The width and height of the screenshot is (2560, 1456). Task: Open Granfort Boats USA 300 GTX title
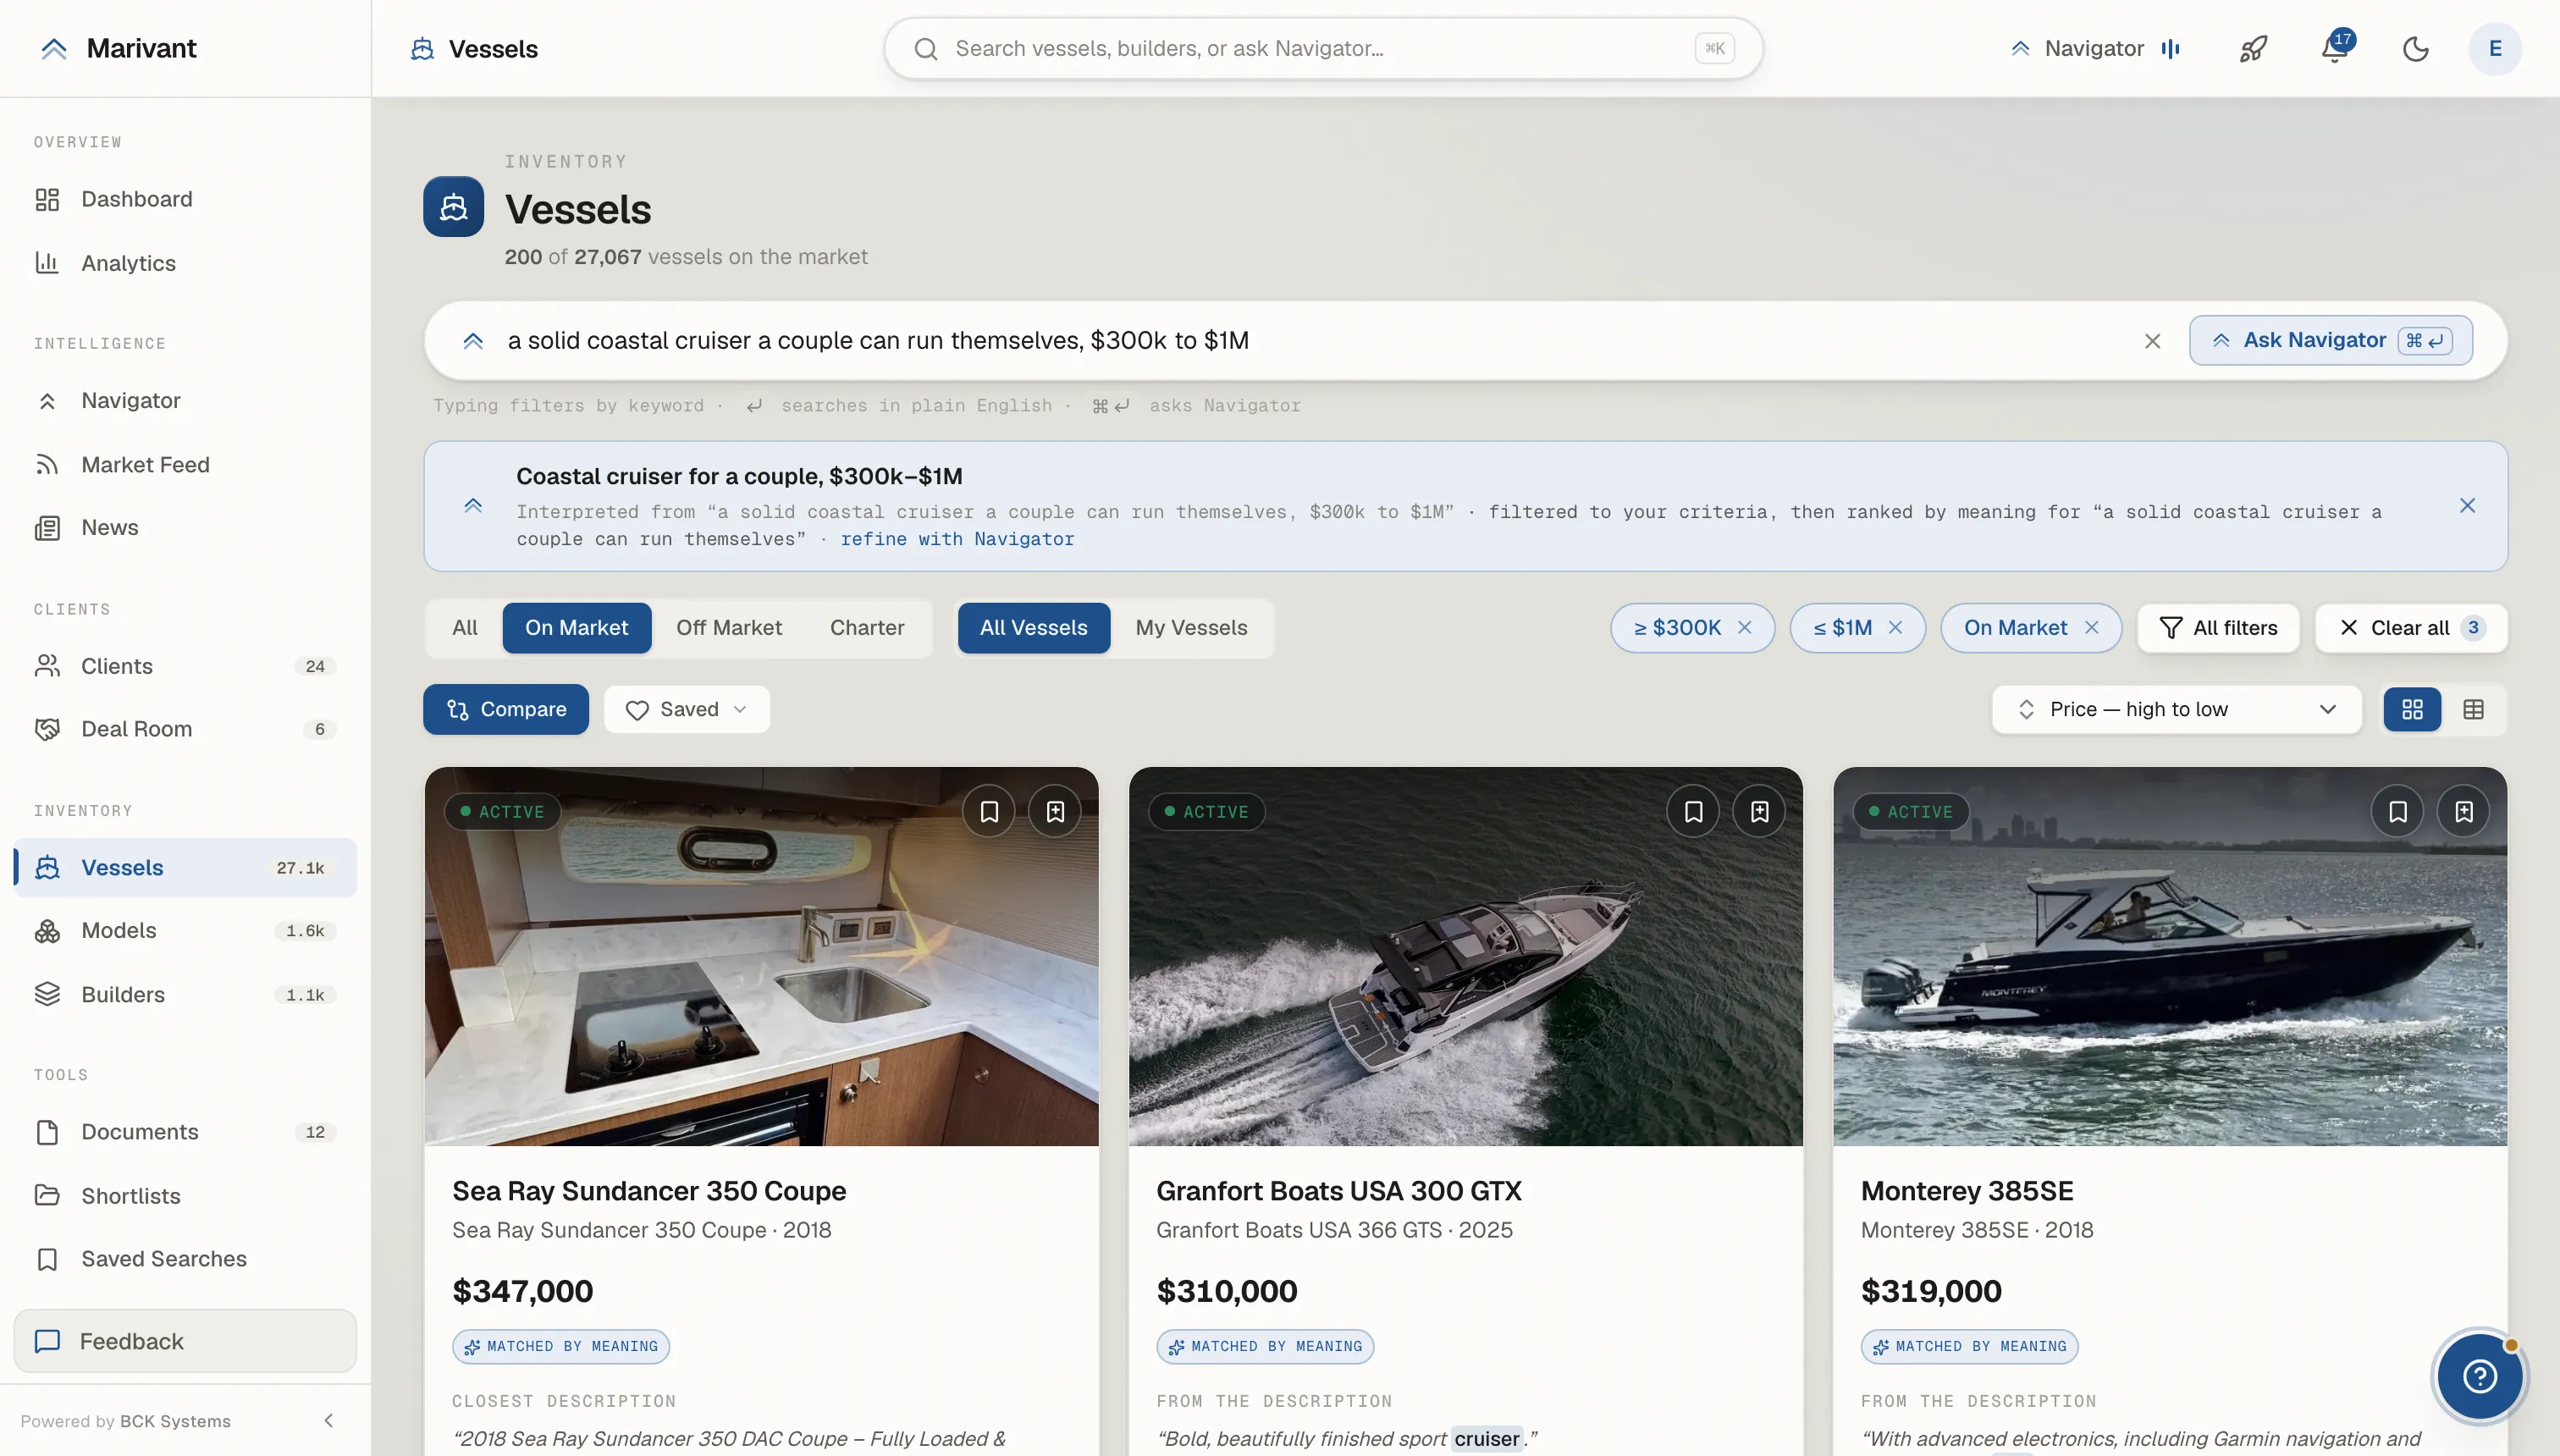pos(1339,1191)
